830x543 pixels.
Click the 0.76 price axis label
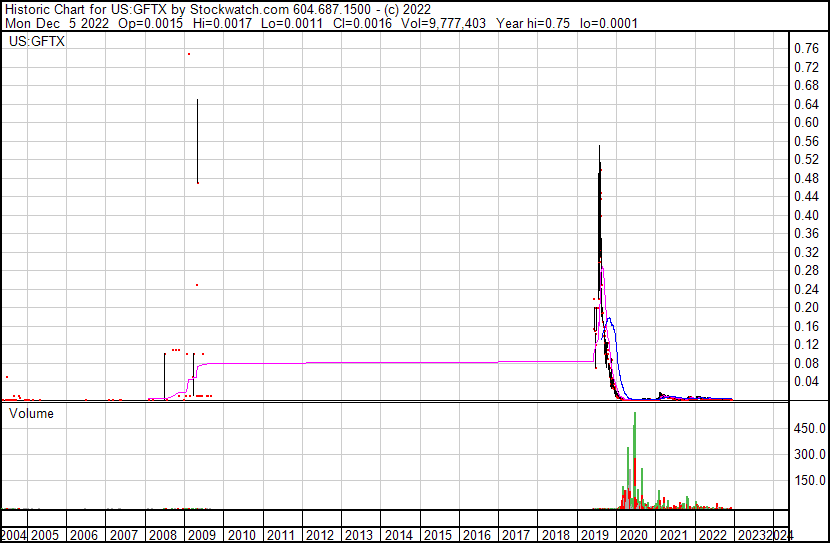coord(805,48)
